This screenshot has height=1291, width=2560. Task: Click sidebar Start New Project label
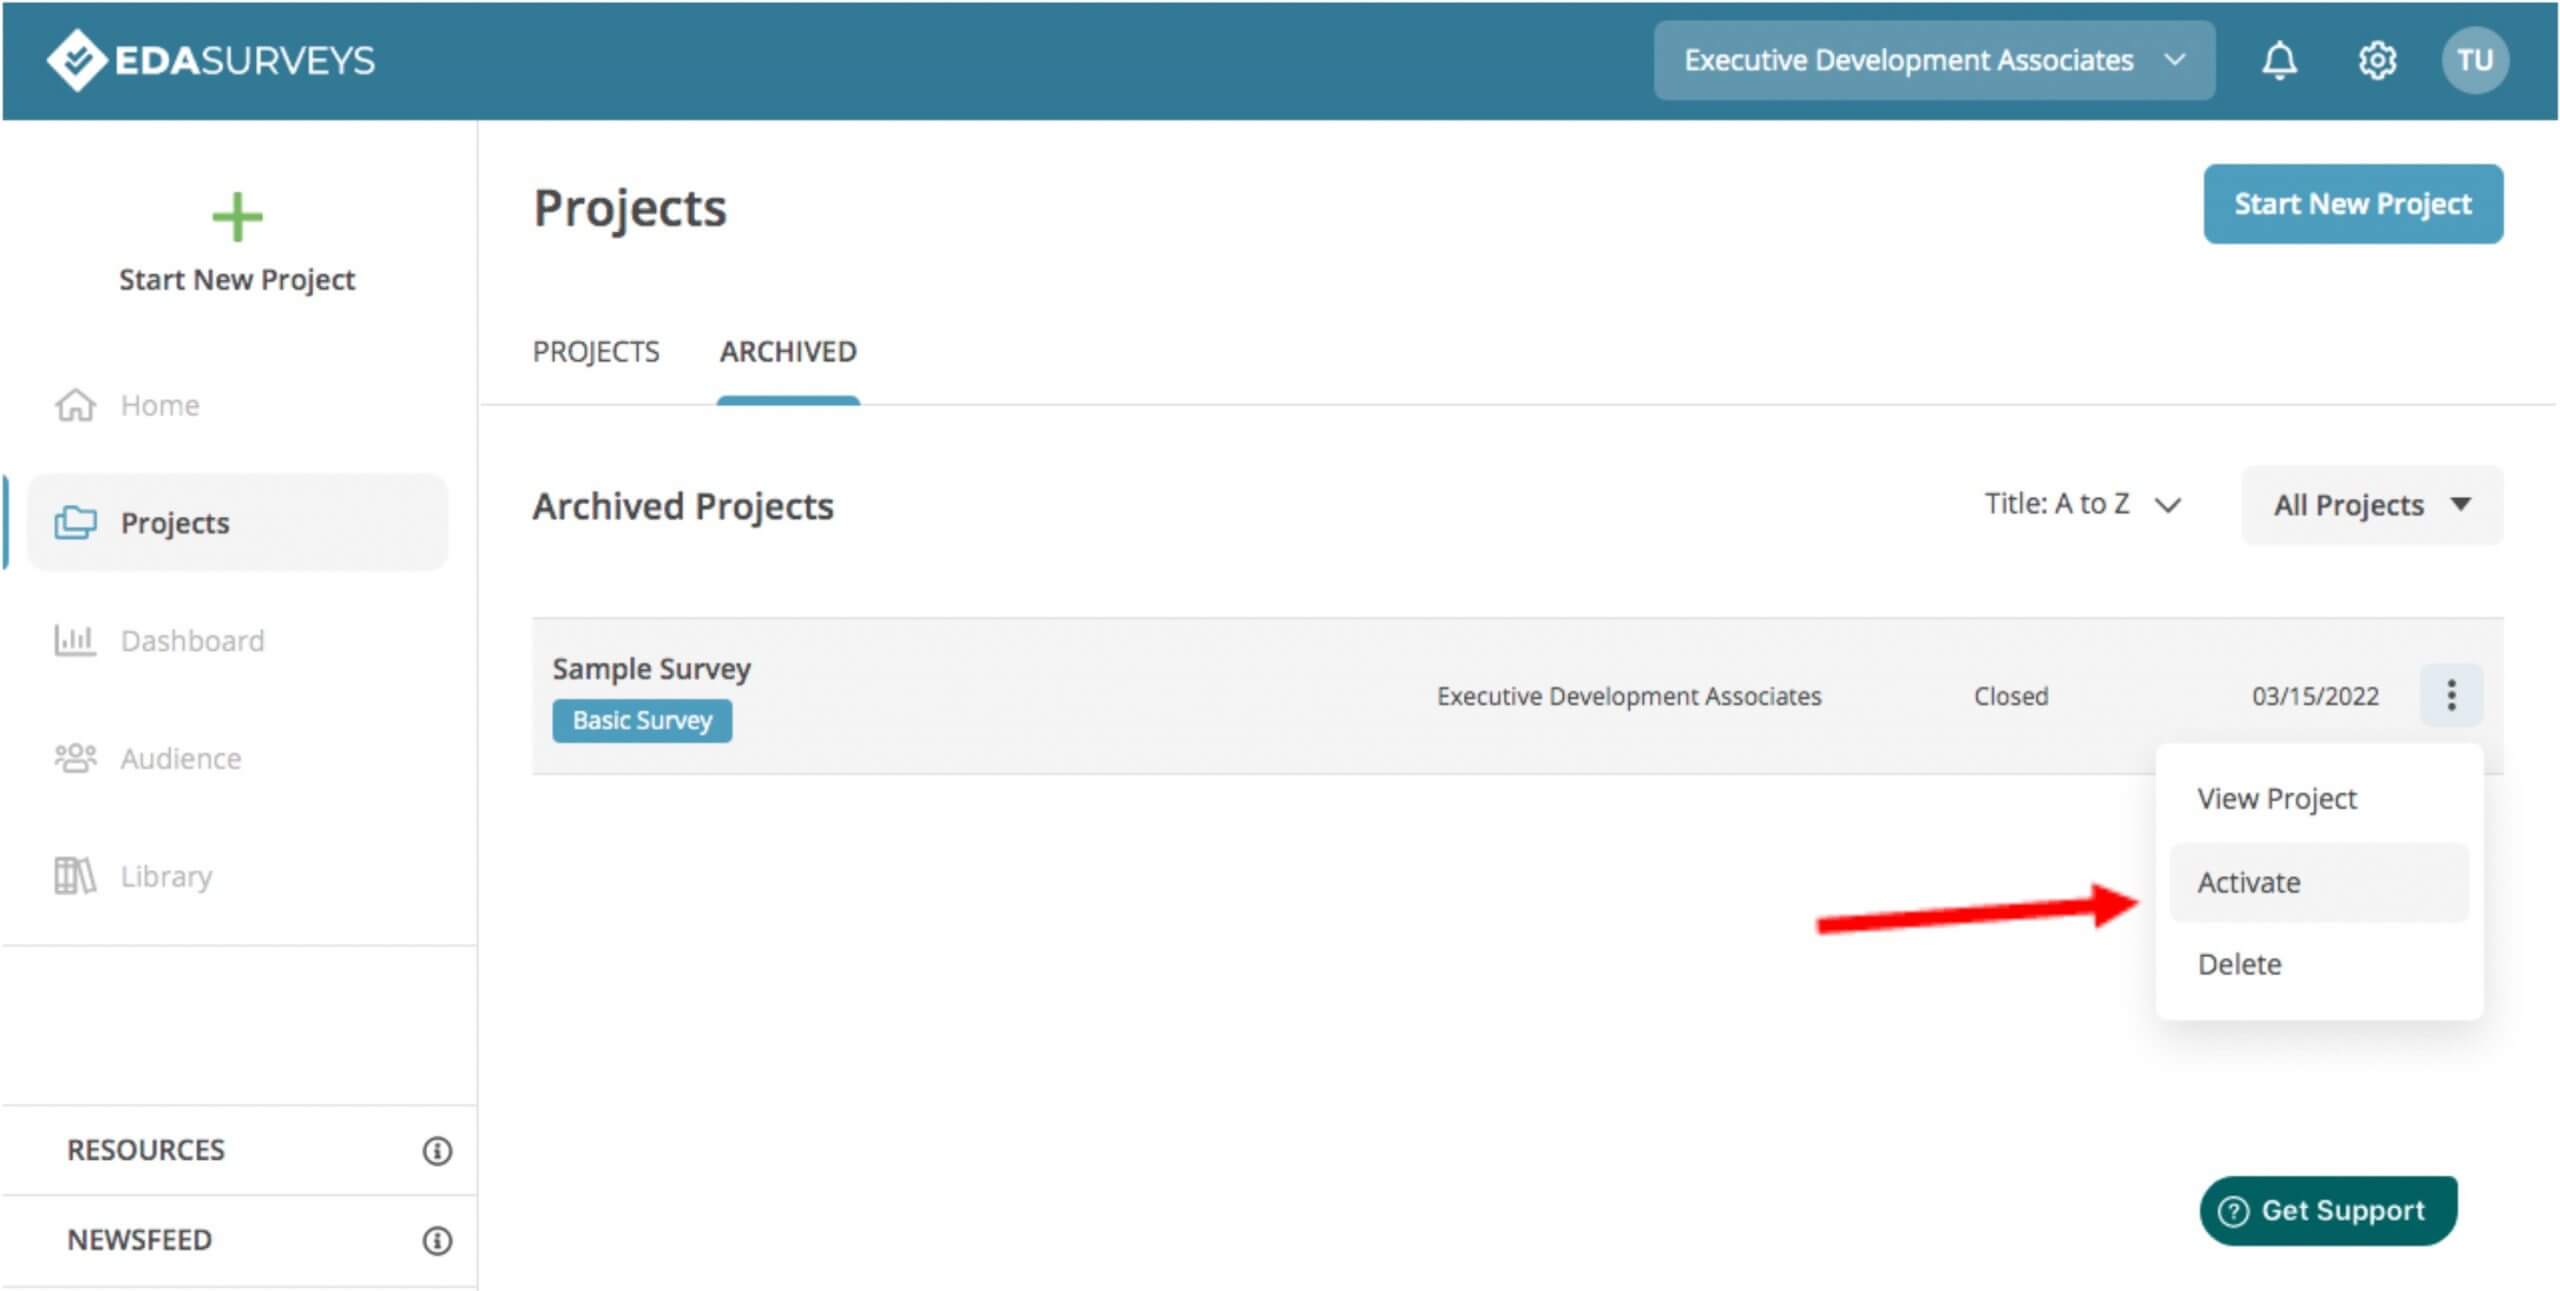tap(237, 280)
